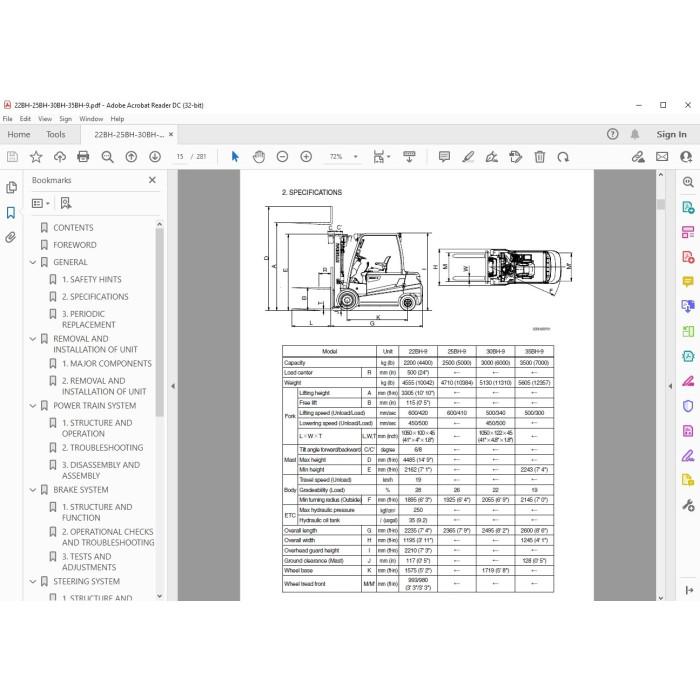Click the Sign In button
The height and width of the screenshot is (700, 700).
(671, 134)
